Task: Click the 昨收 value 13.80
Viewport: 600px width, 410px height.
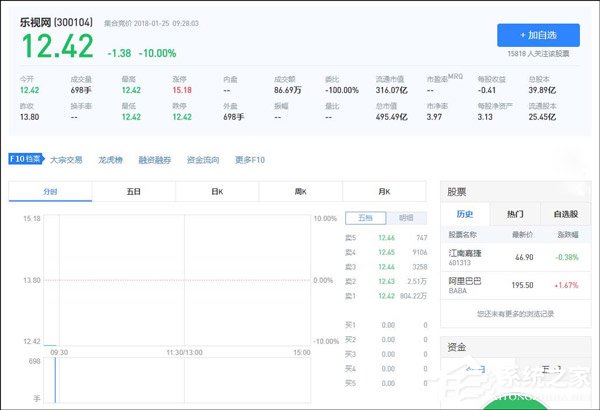Action: coord(29,117)
